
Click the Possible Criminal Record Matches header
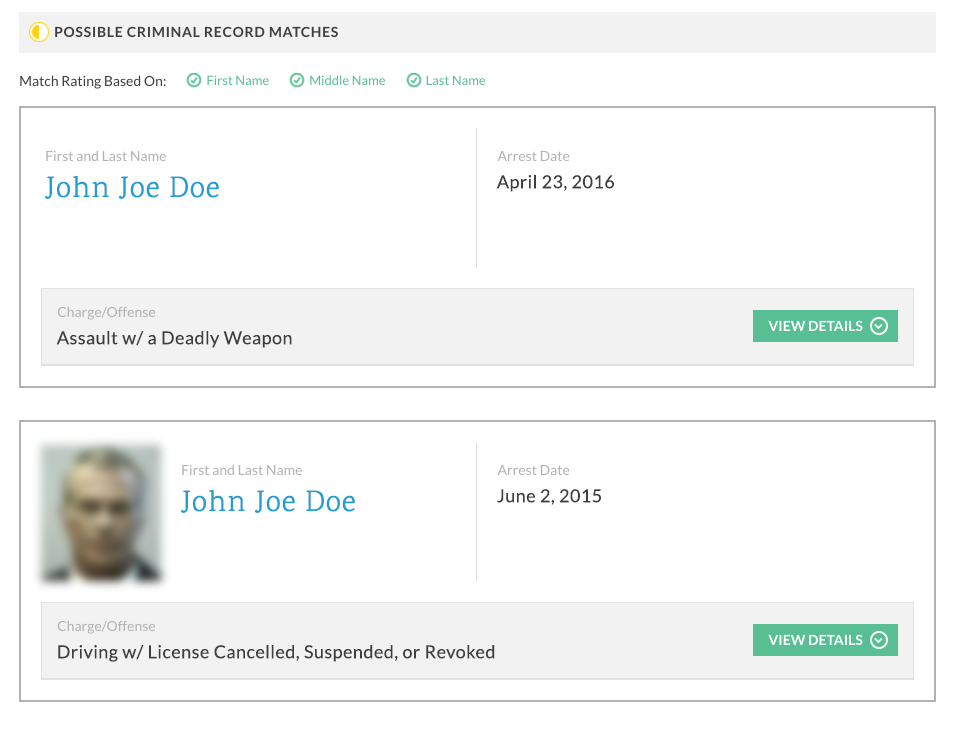196,32
